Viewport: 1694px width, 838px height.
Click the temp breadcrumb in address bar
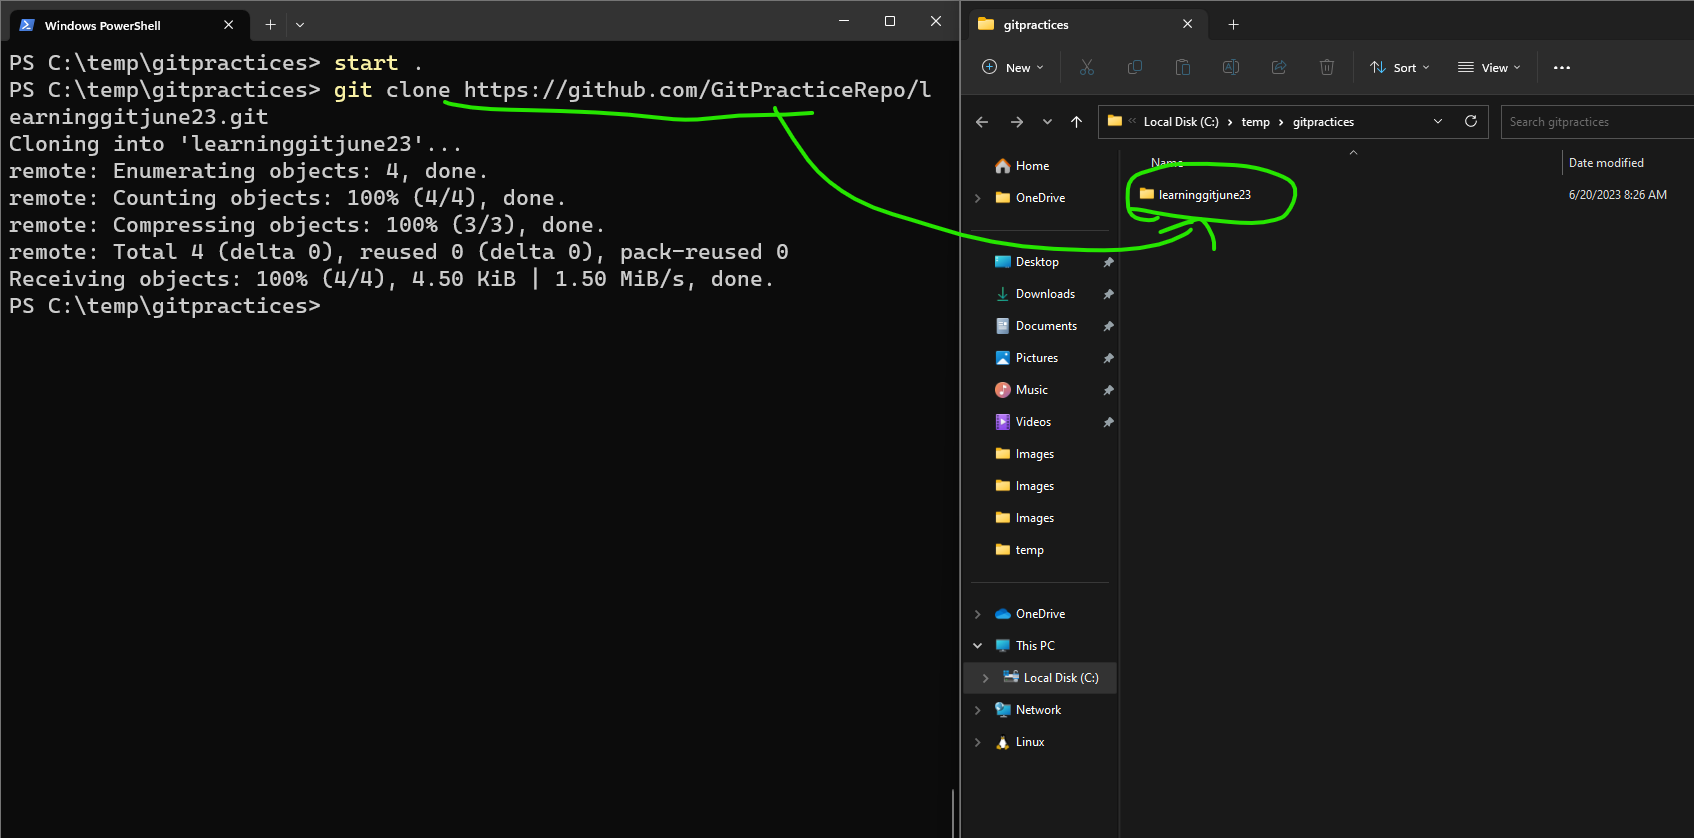point(1255,122)
